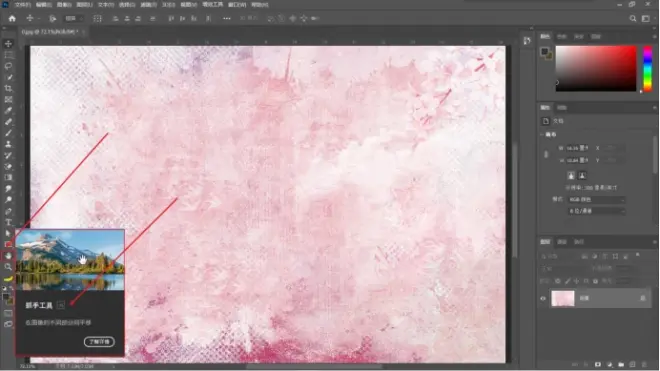Toggle Show Transform Controls in options bar
660x371 pixels.
[97, 19]
